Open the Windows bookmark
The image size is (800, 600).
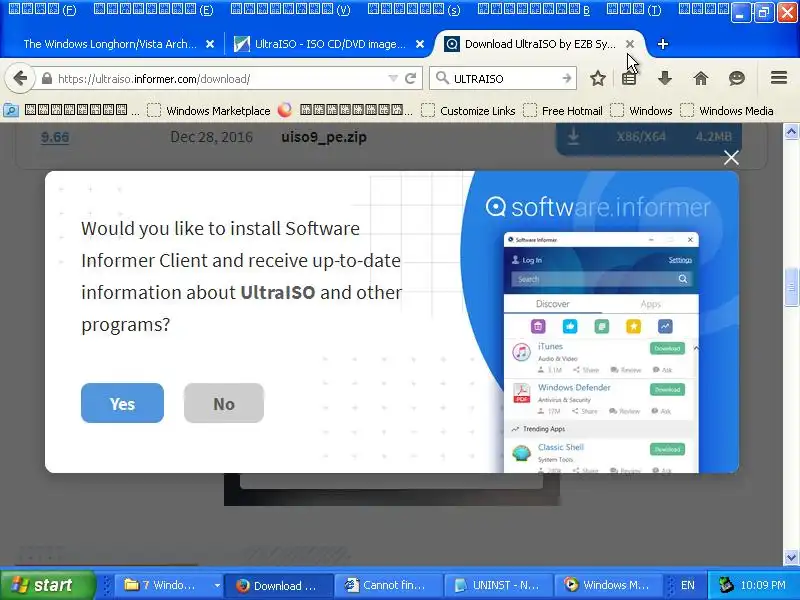tap(642, 111)
